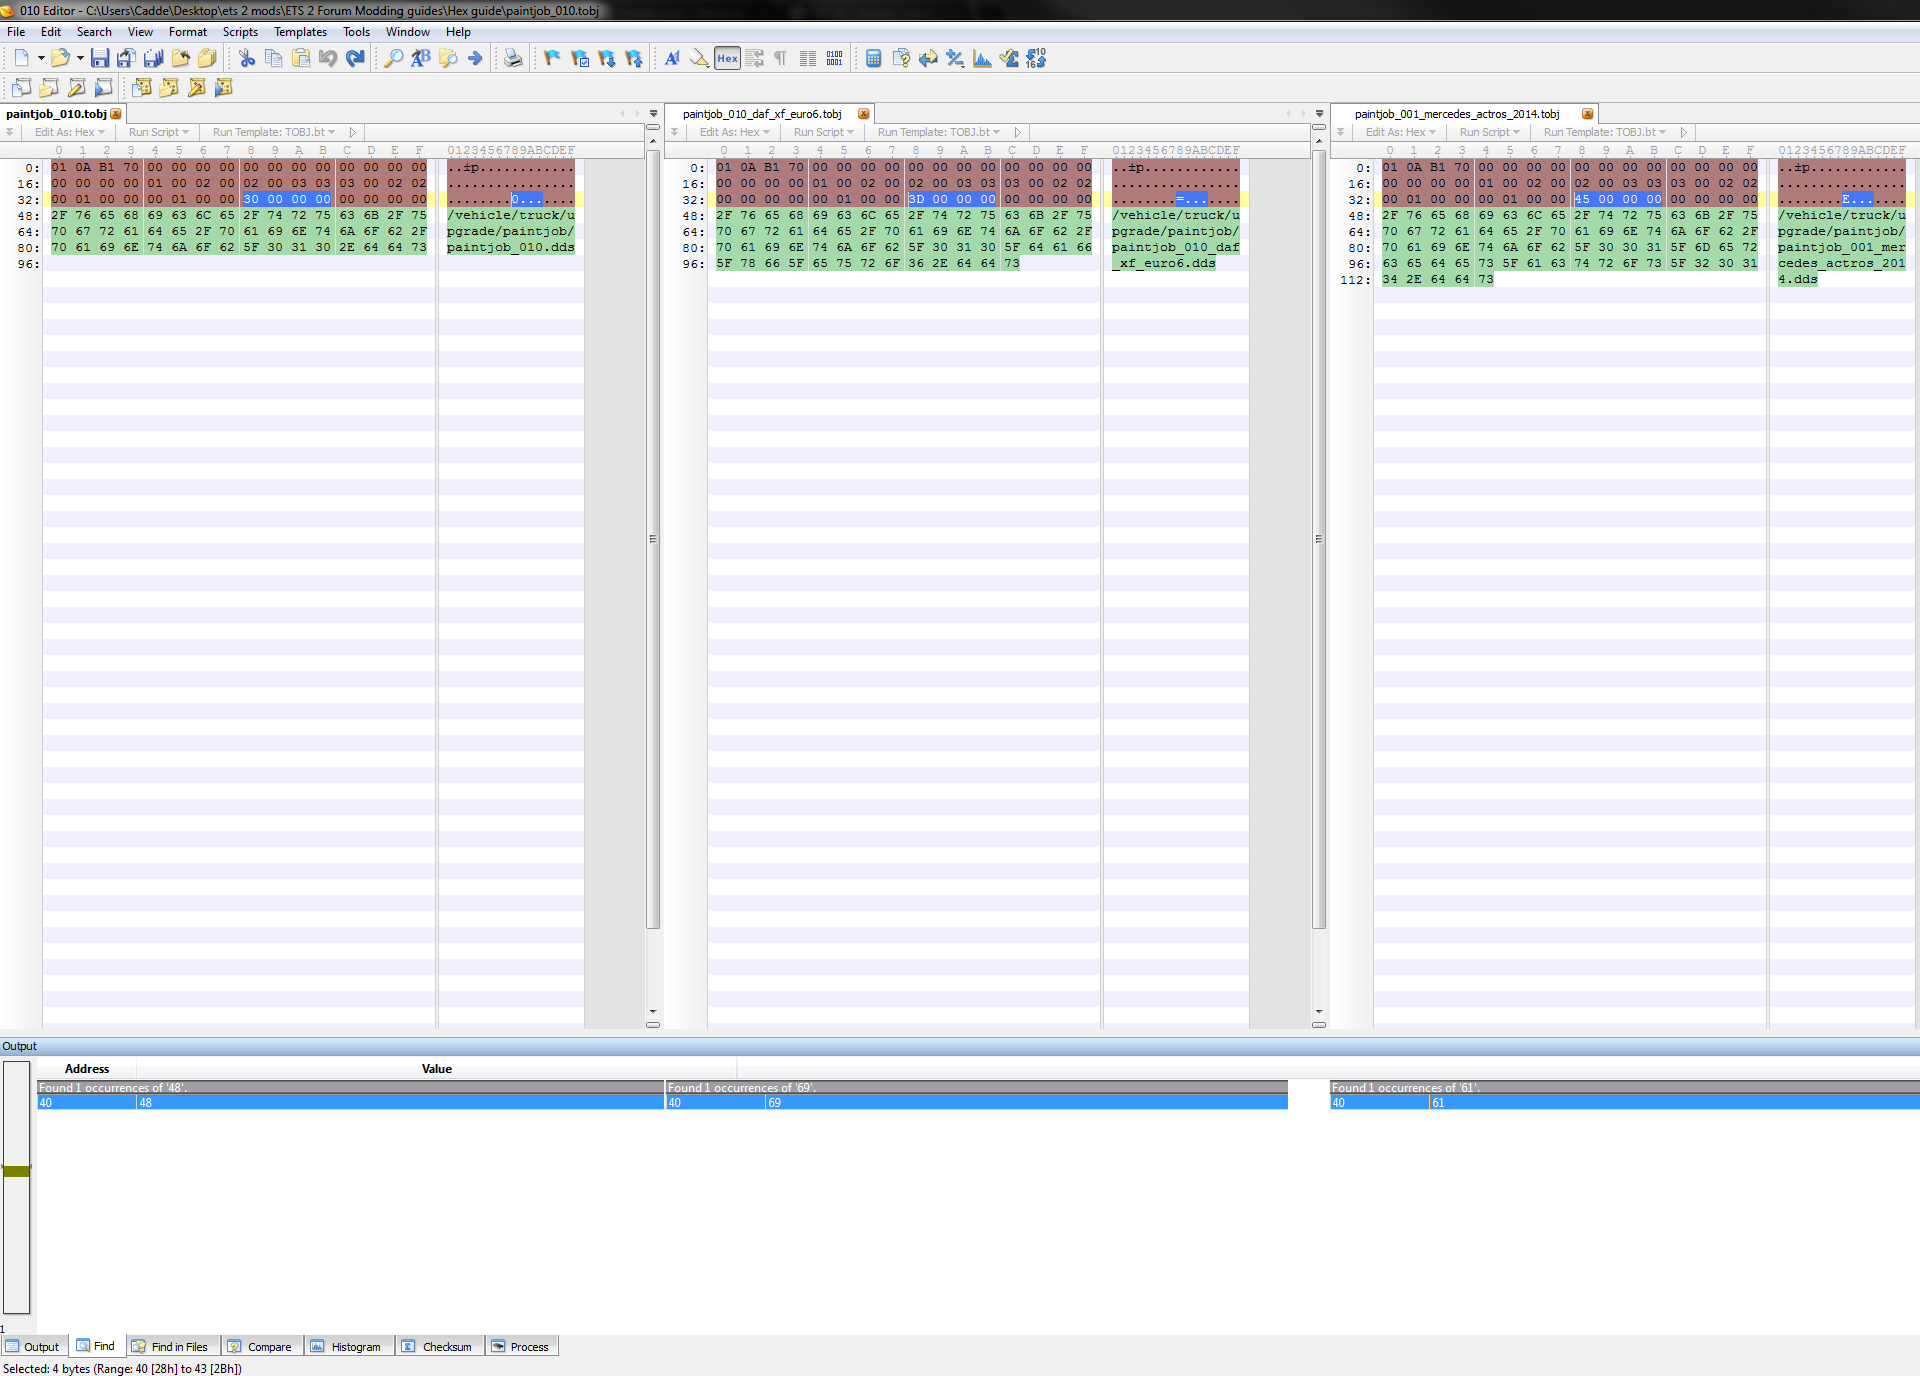
Task: Click the Save All icon
Action: [x=153, y=58]
